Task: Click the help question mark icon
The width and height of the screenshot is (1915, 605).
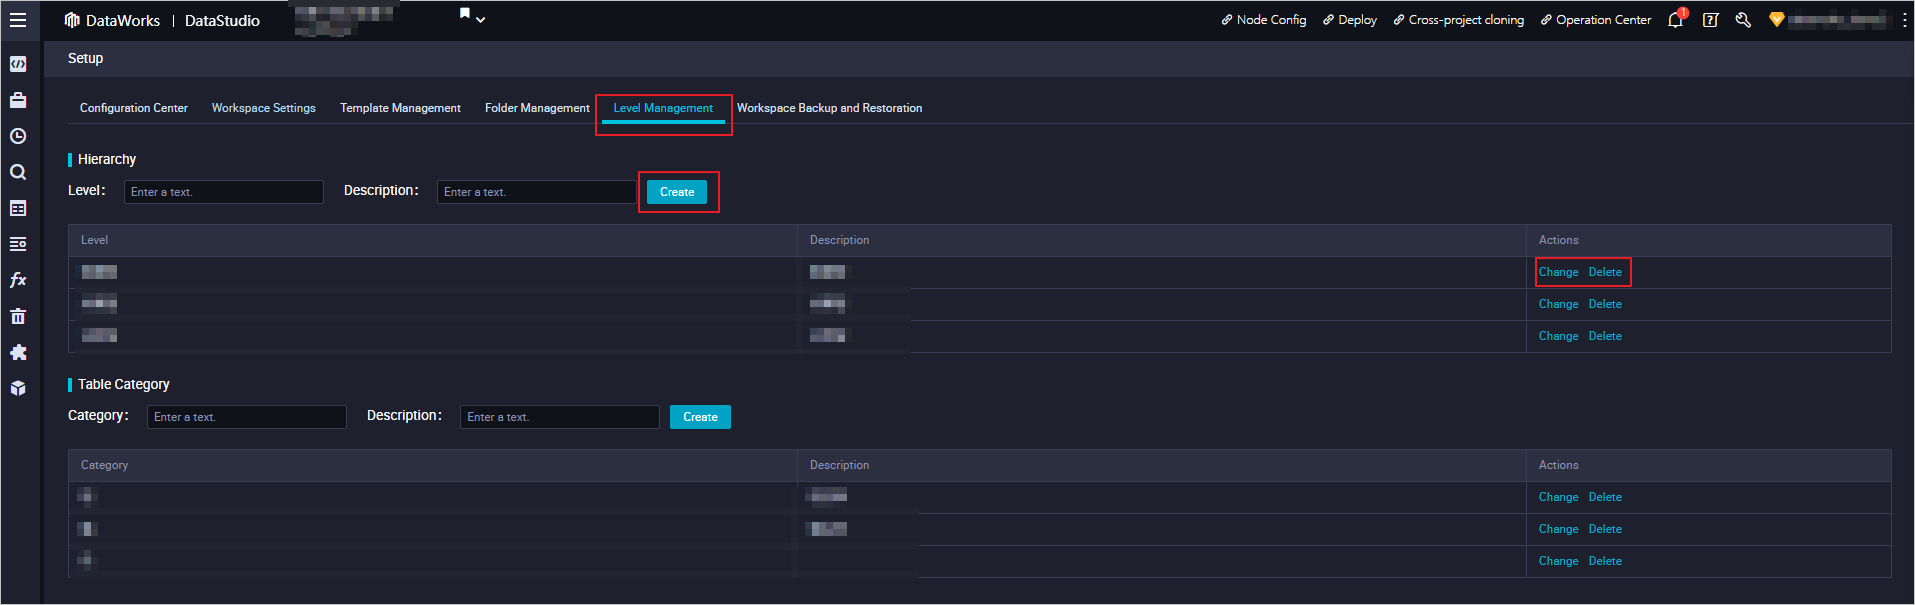Action: tap(1710, 20)
